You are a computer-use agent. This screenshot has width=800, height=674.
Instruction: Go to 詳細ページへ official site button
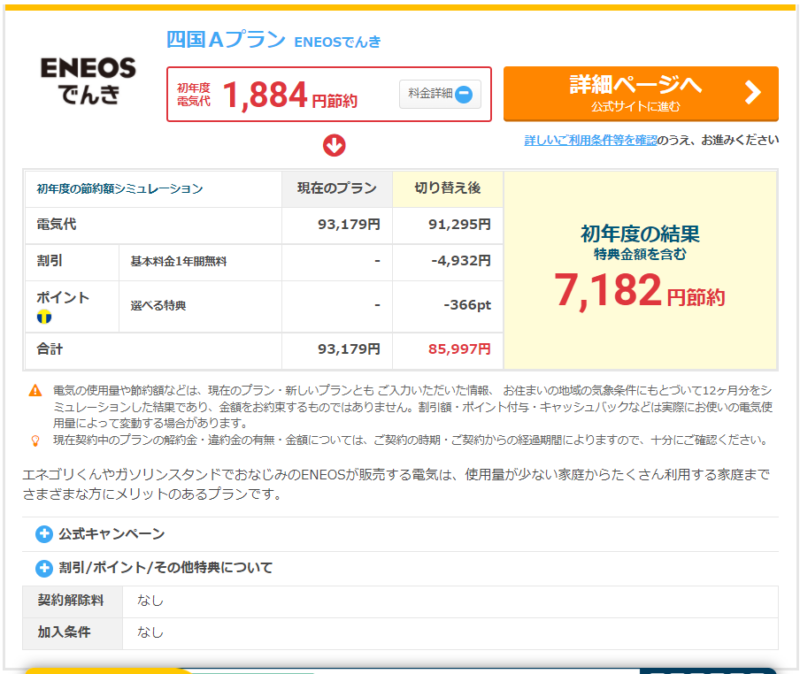point(641,94)
